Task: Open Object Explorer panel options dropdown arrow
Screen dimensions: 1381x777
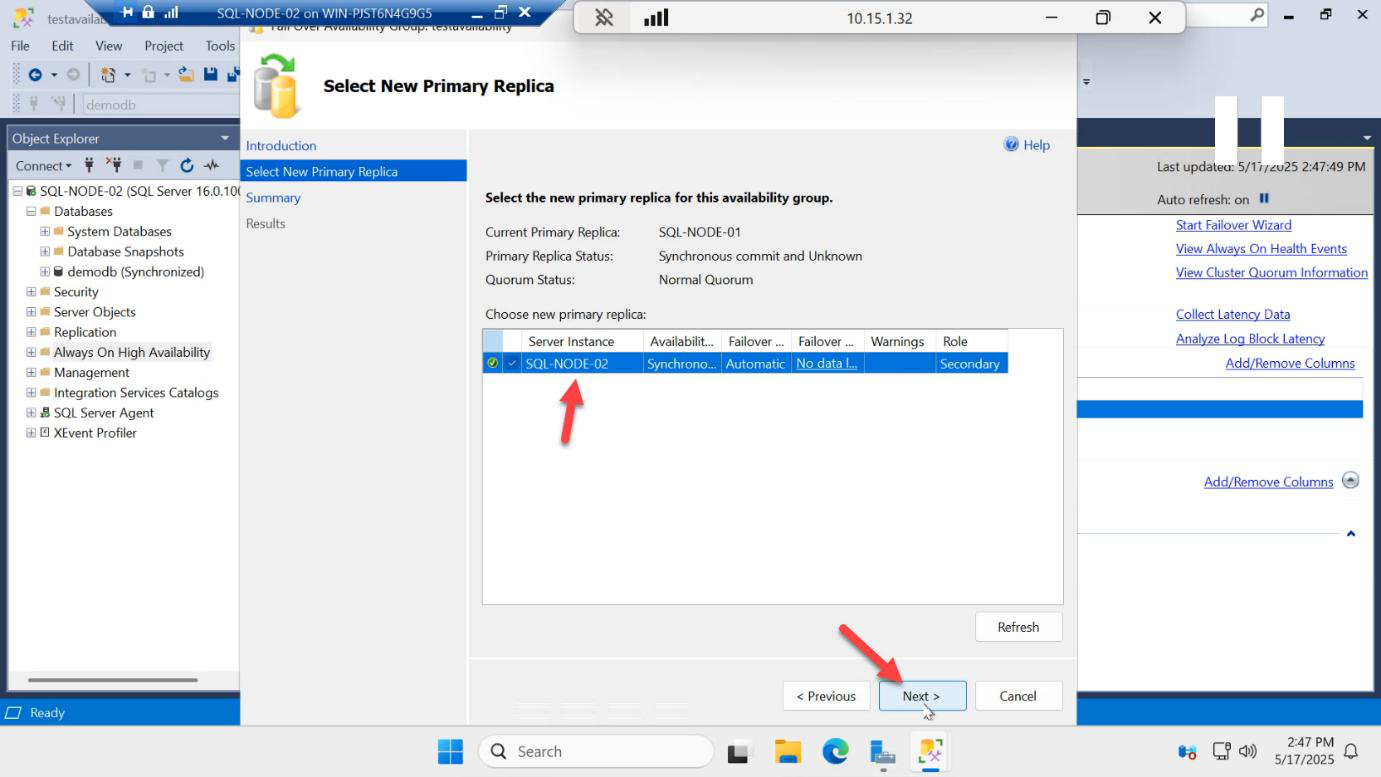Action: coord(225,138)
